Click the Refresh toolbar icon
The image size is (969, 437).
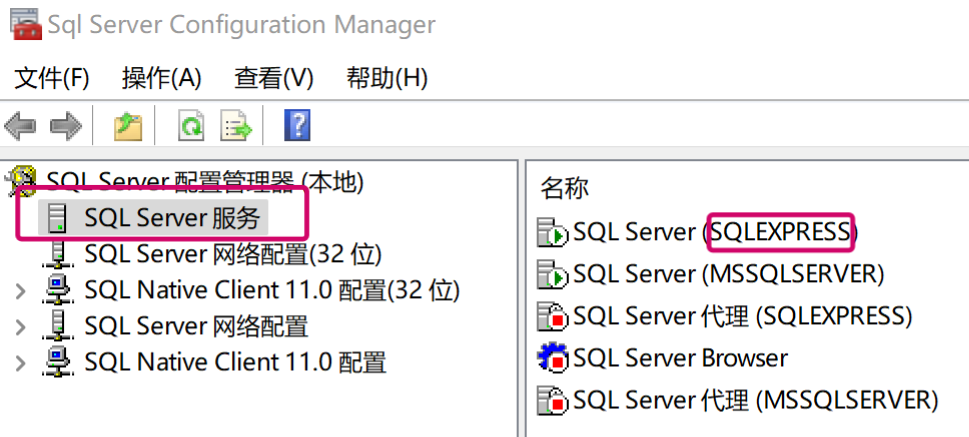[191, 125]
